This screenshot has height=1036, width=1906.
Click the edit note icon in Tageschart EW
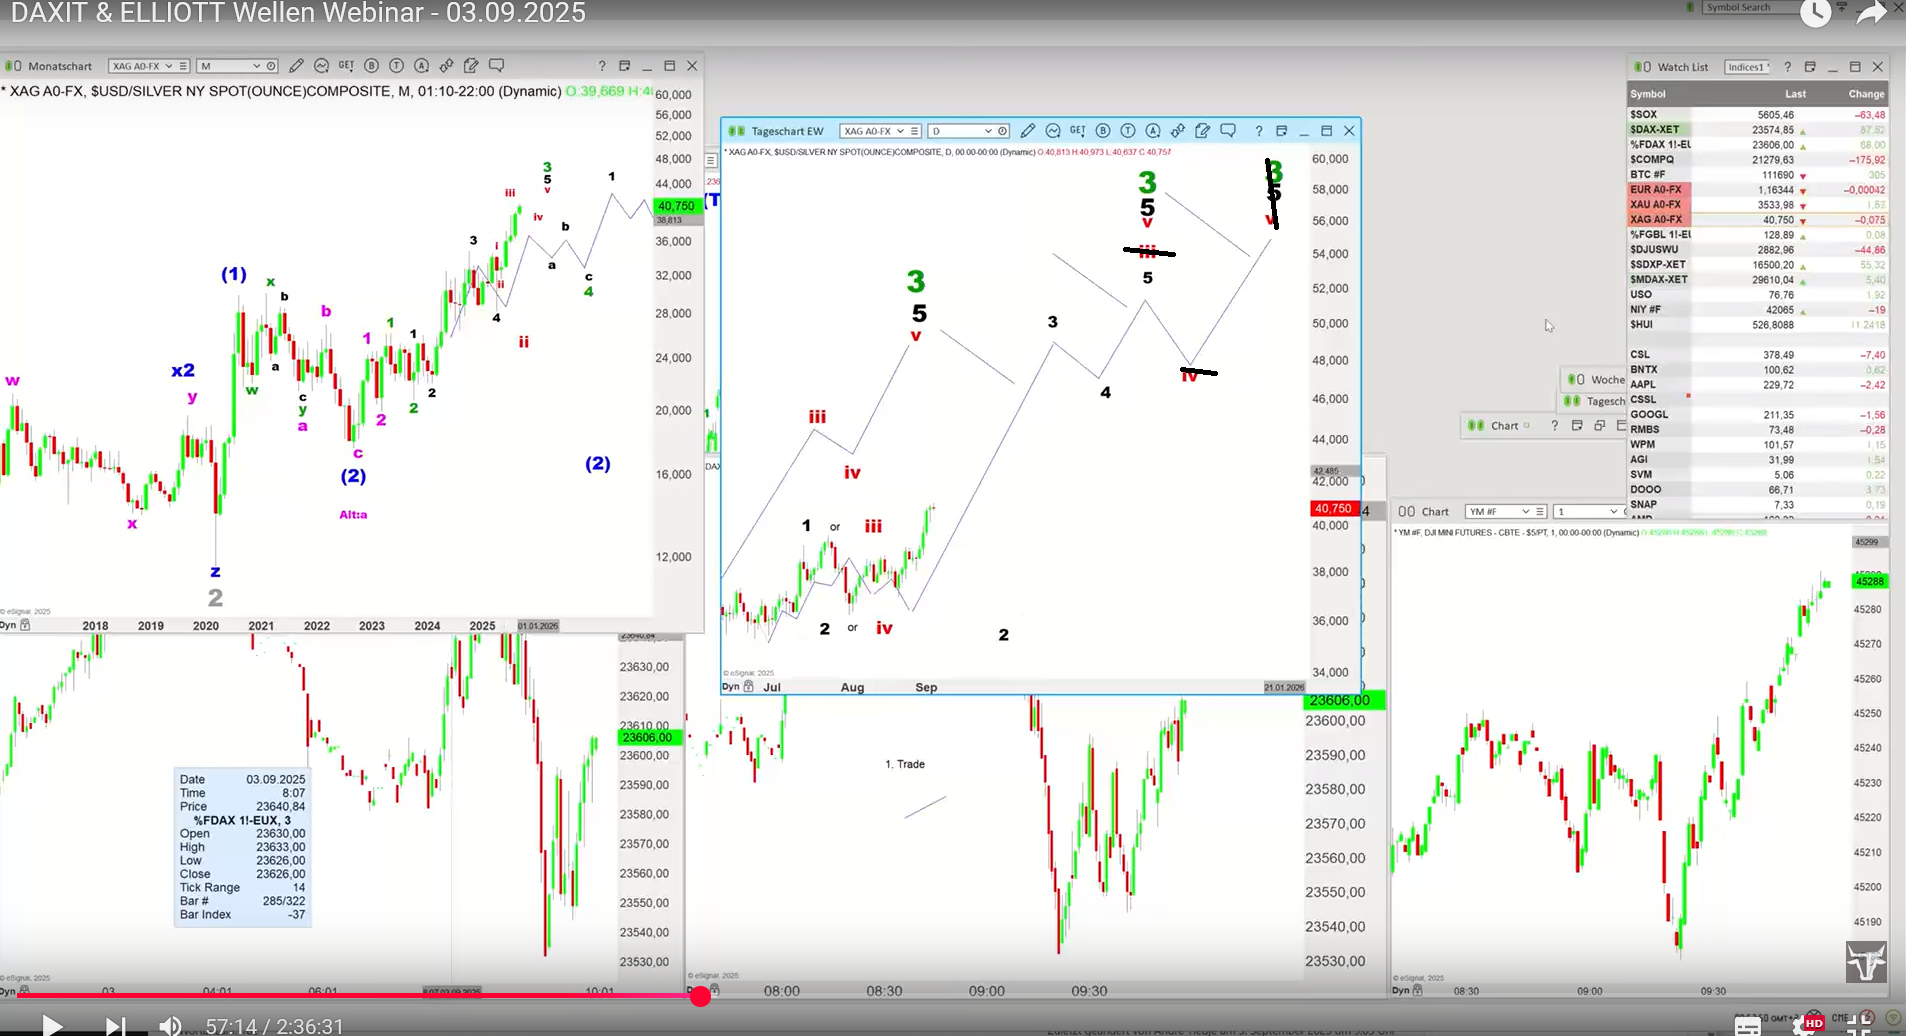[x=1203, y=131]
